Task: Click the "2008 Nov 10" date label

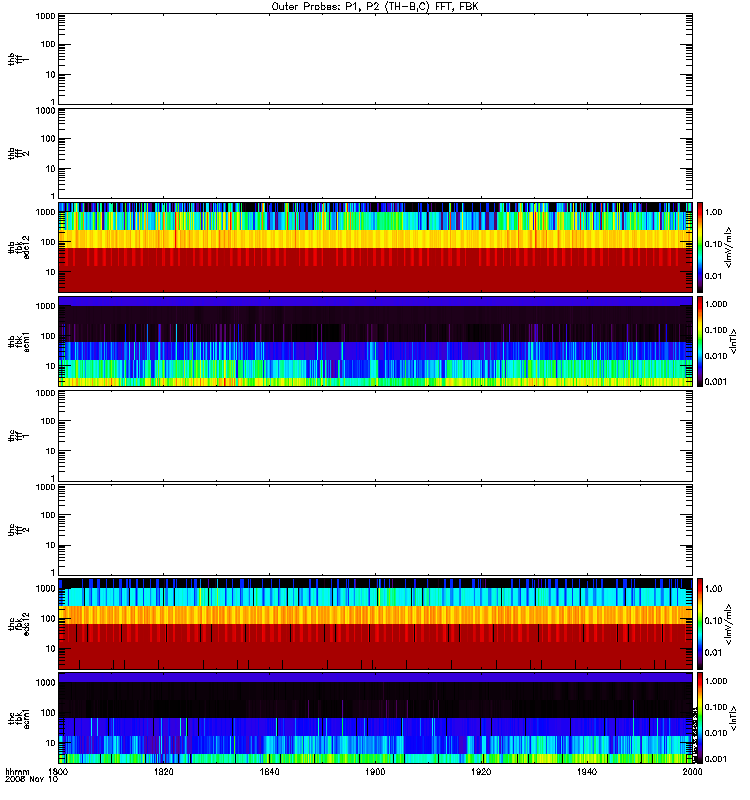Action: click(32, 779)
